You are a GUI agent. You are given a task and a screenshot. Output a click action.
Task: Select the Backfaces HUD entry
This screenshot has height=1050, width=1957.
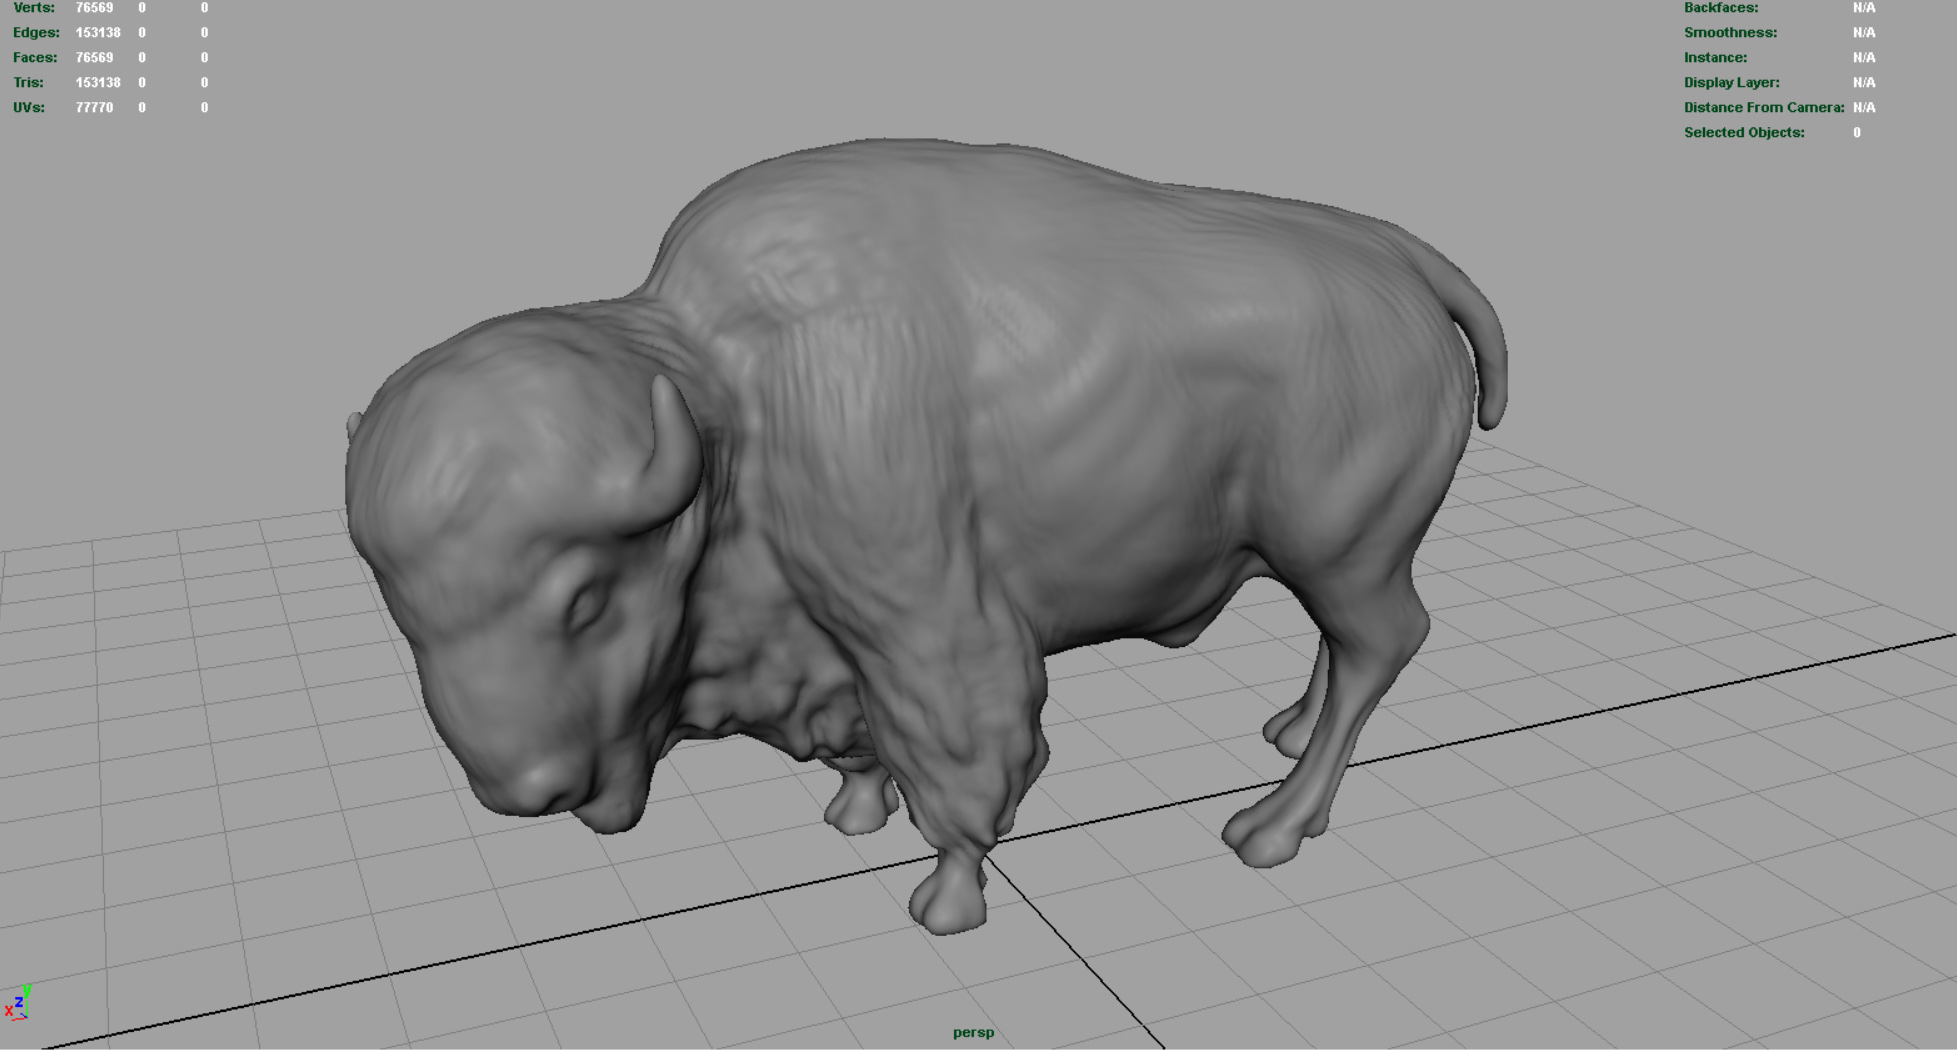(x=1721, y=8)
